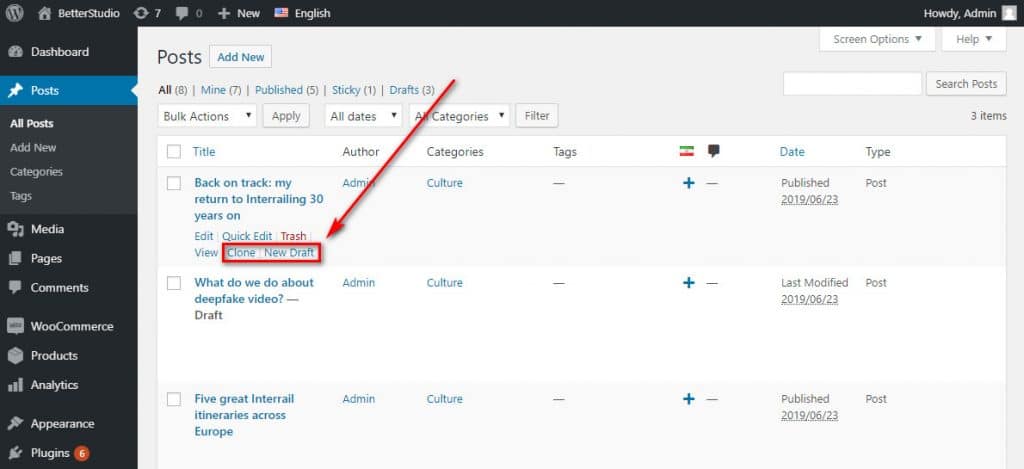Viewport: 1024px width, 469px height.
Task: Click the Products box icon
Action: click(x=16, y=355)
